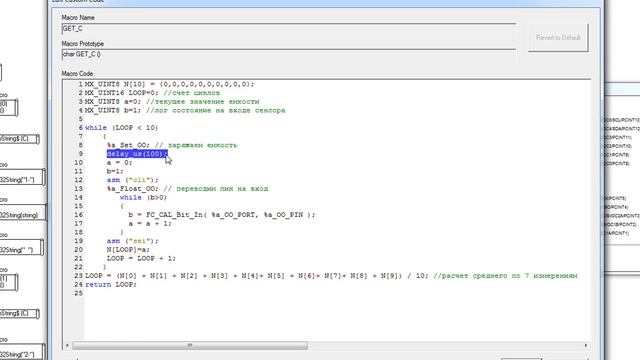Click the asm ("sei"); statement
Viewport: 640px width, 360px height.
(x=133, y=241)
